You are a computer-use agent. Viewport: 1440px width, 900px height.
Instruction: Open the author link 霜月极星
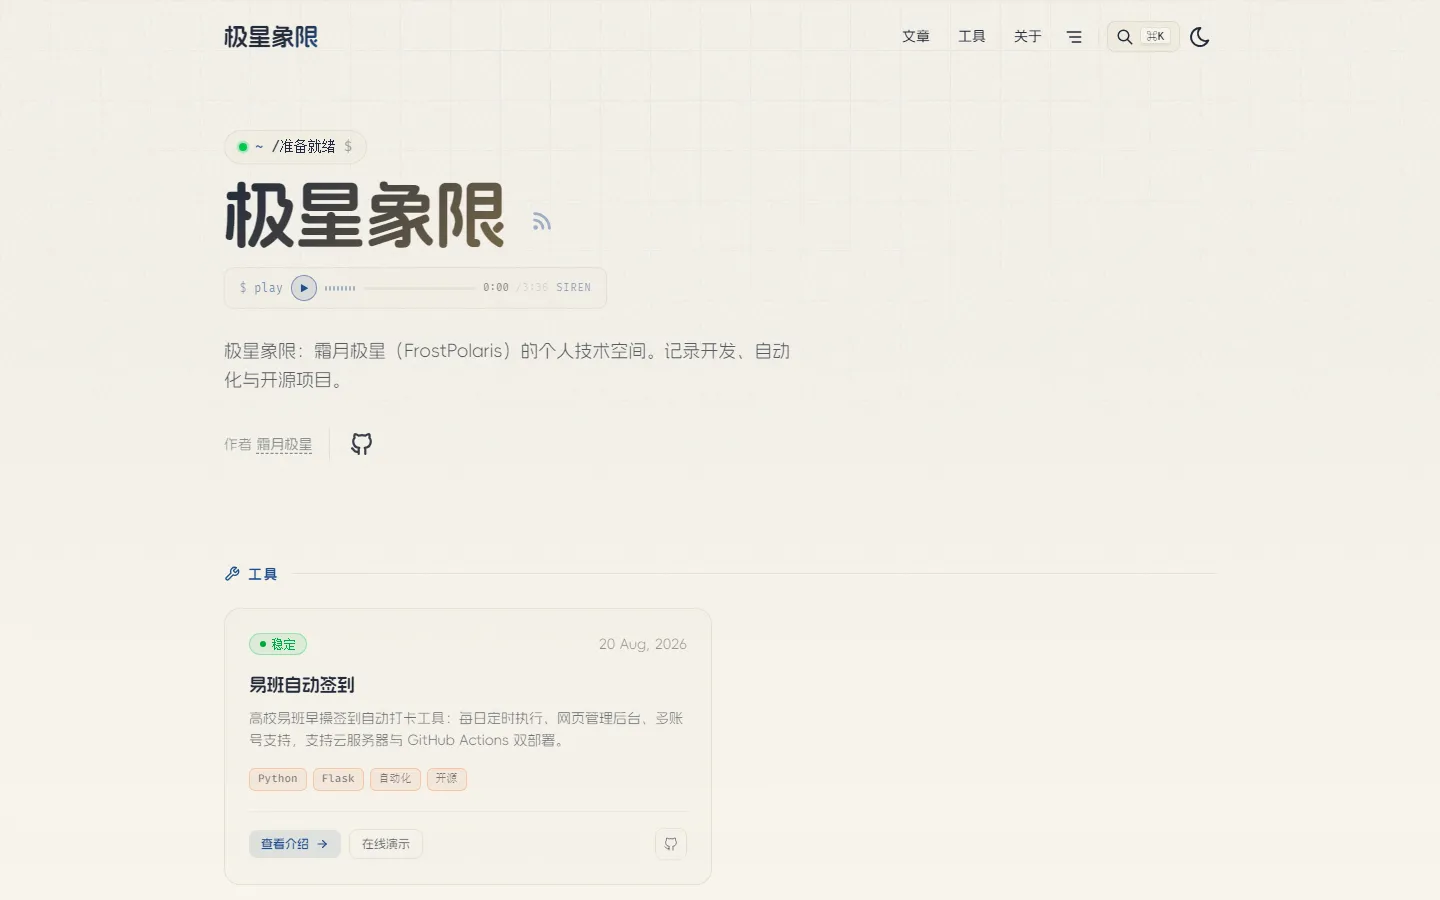pos(284,445)
